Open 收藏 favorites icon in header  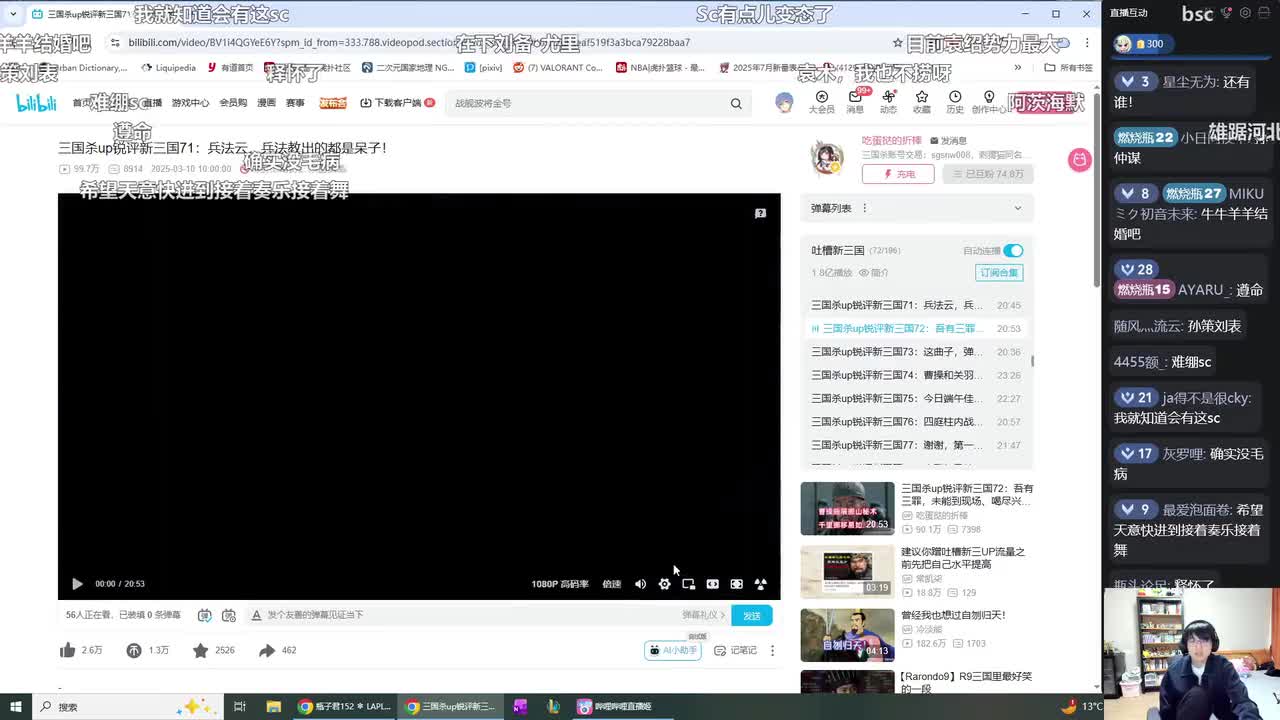[x=921, y=102]
